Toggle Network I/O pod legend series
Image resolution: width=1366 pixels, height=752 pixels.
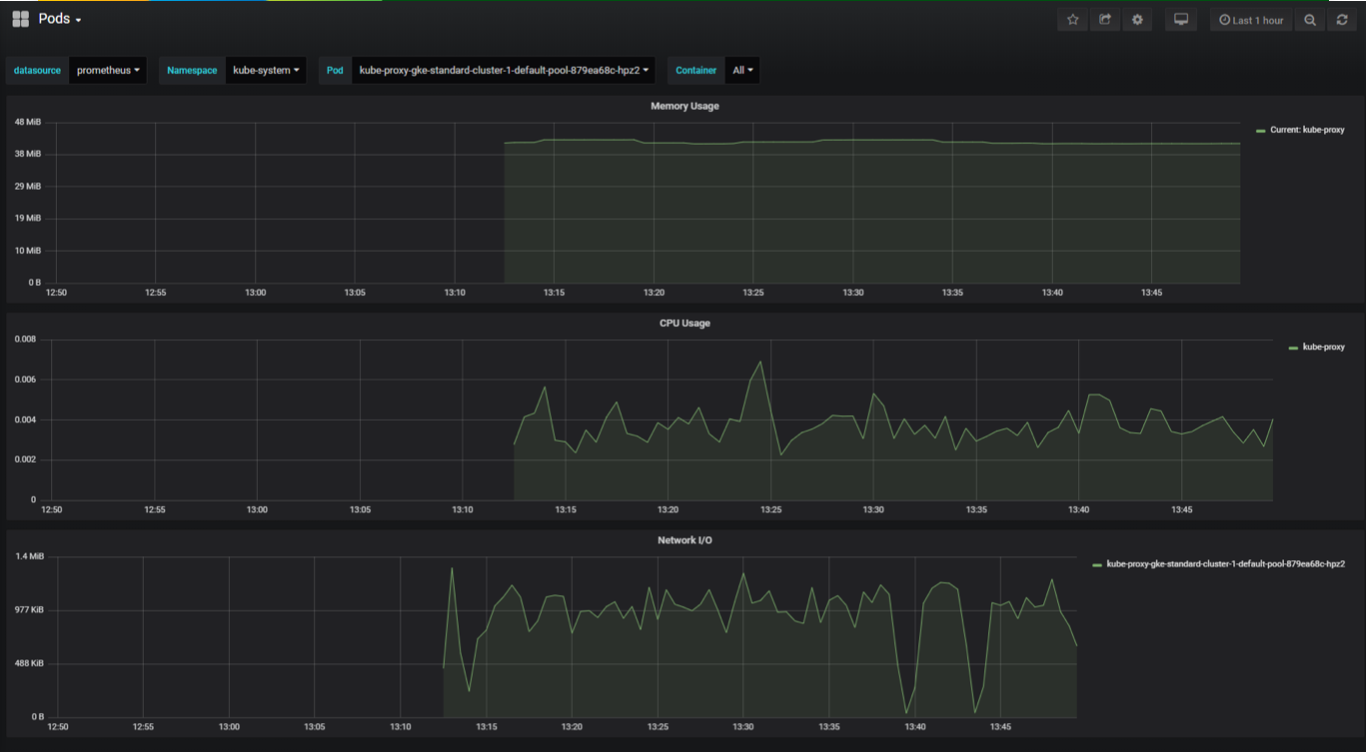pyautogui.click(x=1225, y=564)
